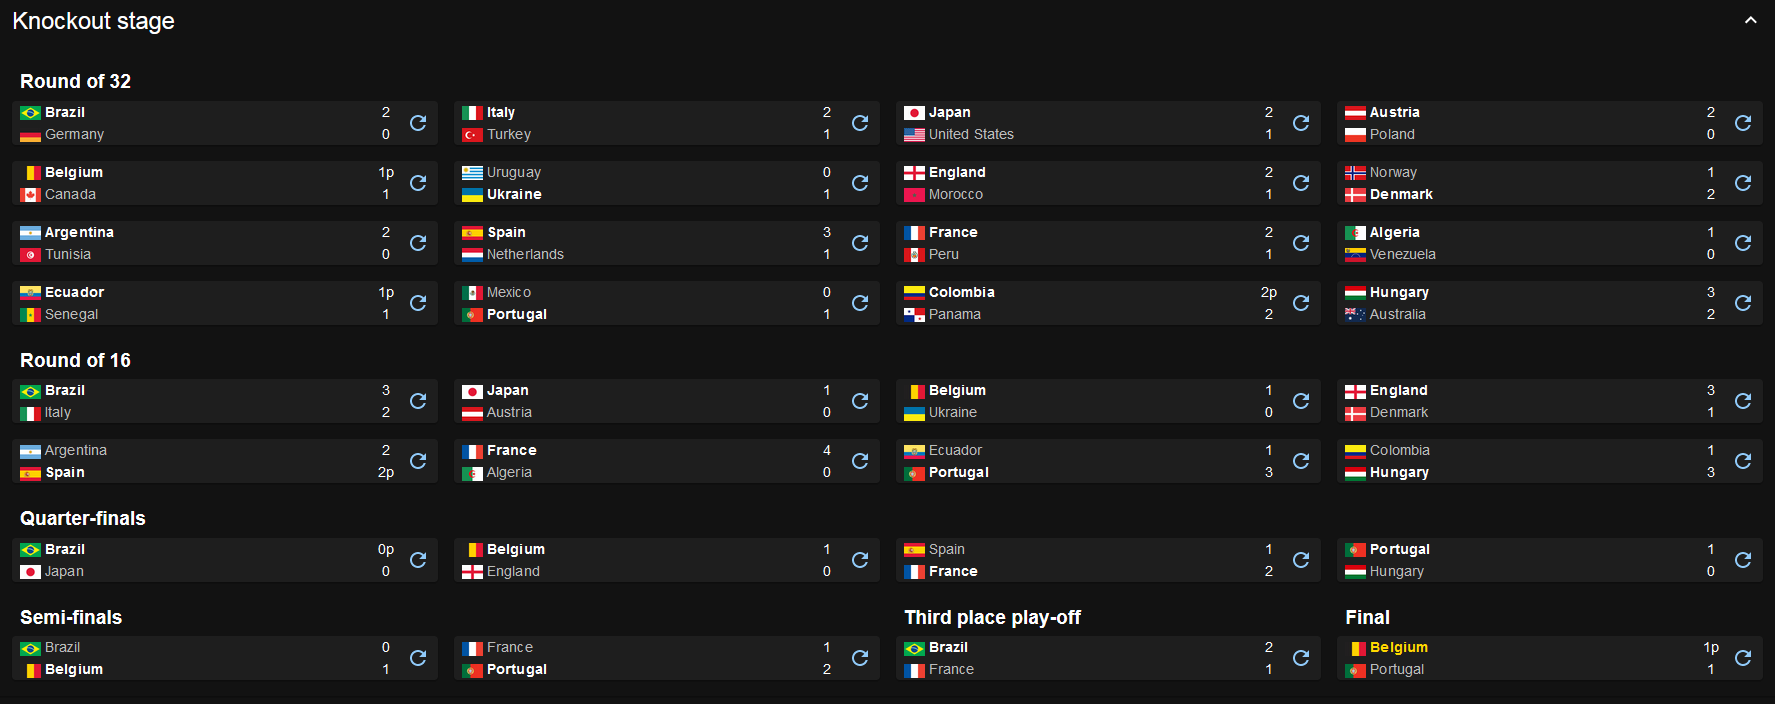Click refresh icon for Third place play-off

1301,658
